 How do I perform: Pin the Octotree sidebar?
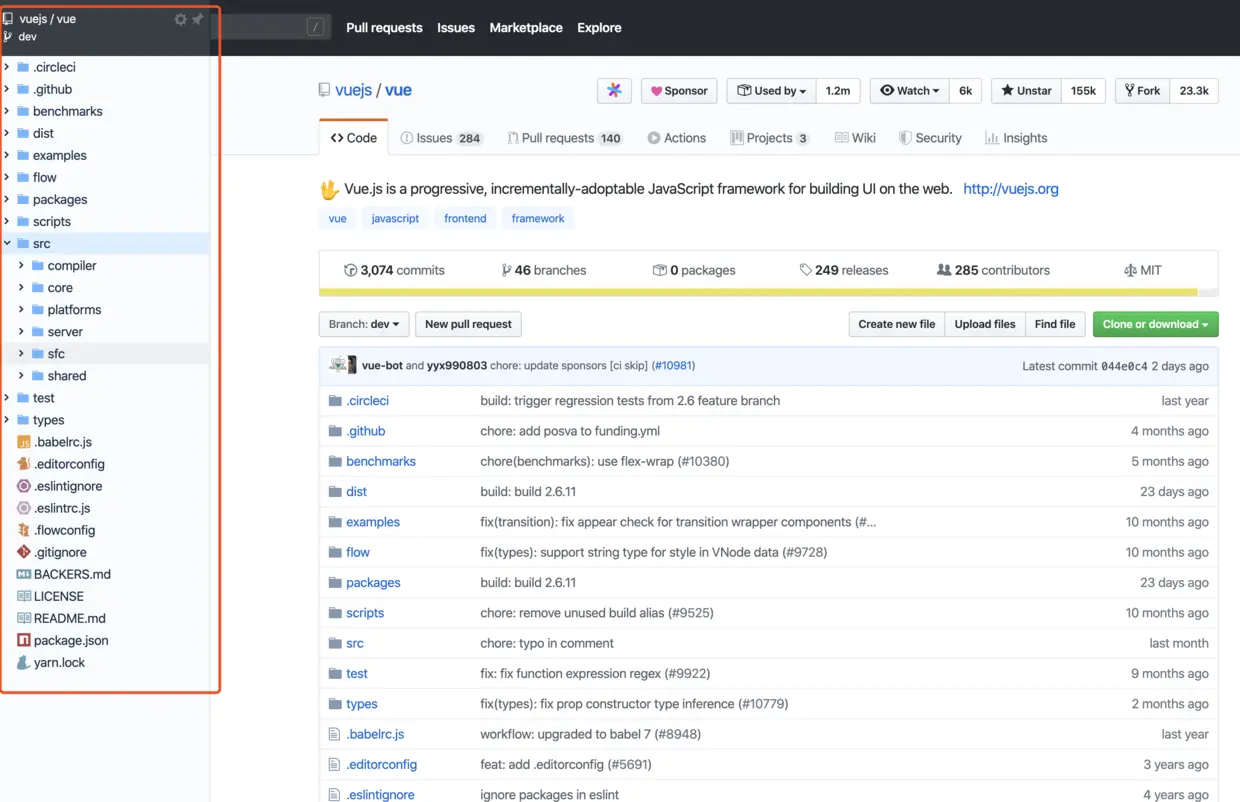pyautogui.click(x=197, y=19)
